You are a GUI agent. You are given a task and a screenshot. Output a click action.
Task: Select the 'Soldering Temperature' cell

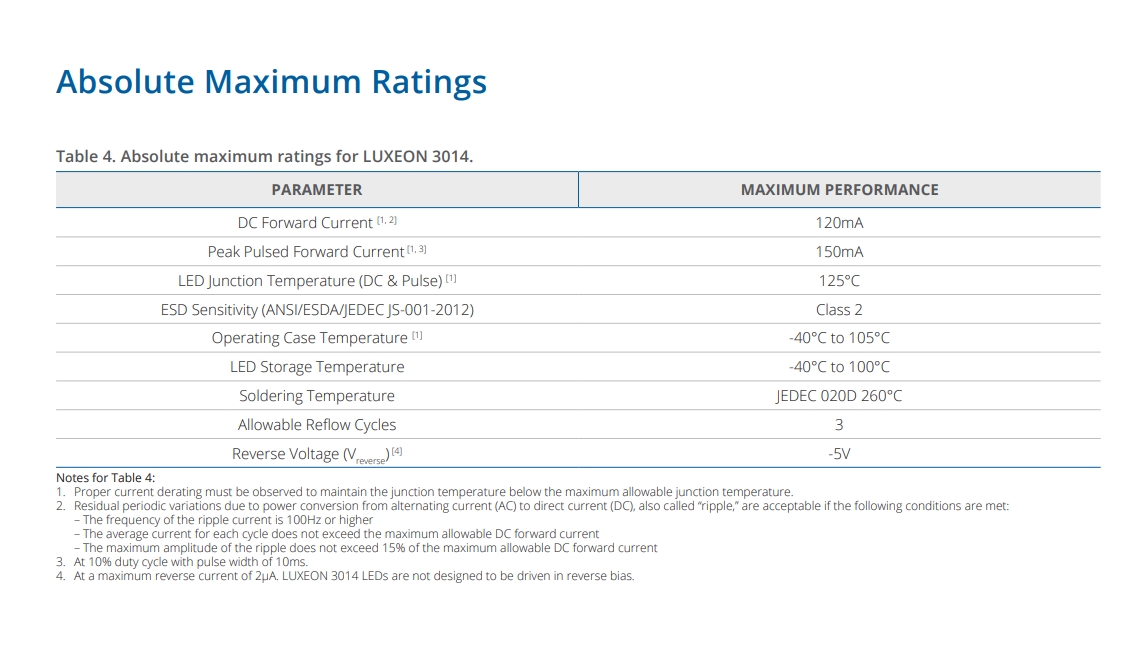[x=317, y=395]
